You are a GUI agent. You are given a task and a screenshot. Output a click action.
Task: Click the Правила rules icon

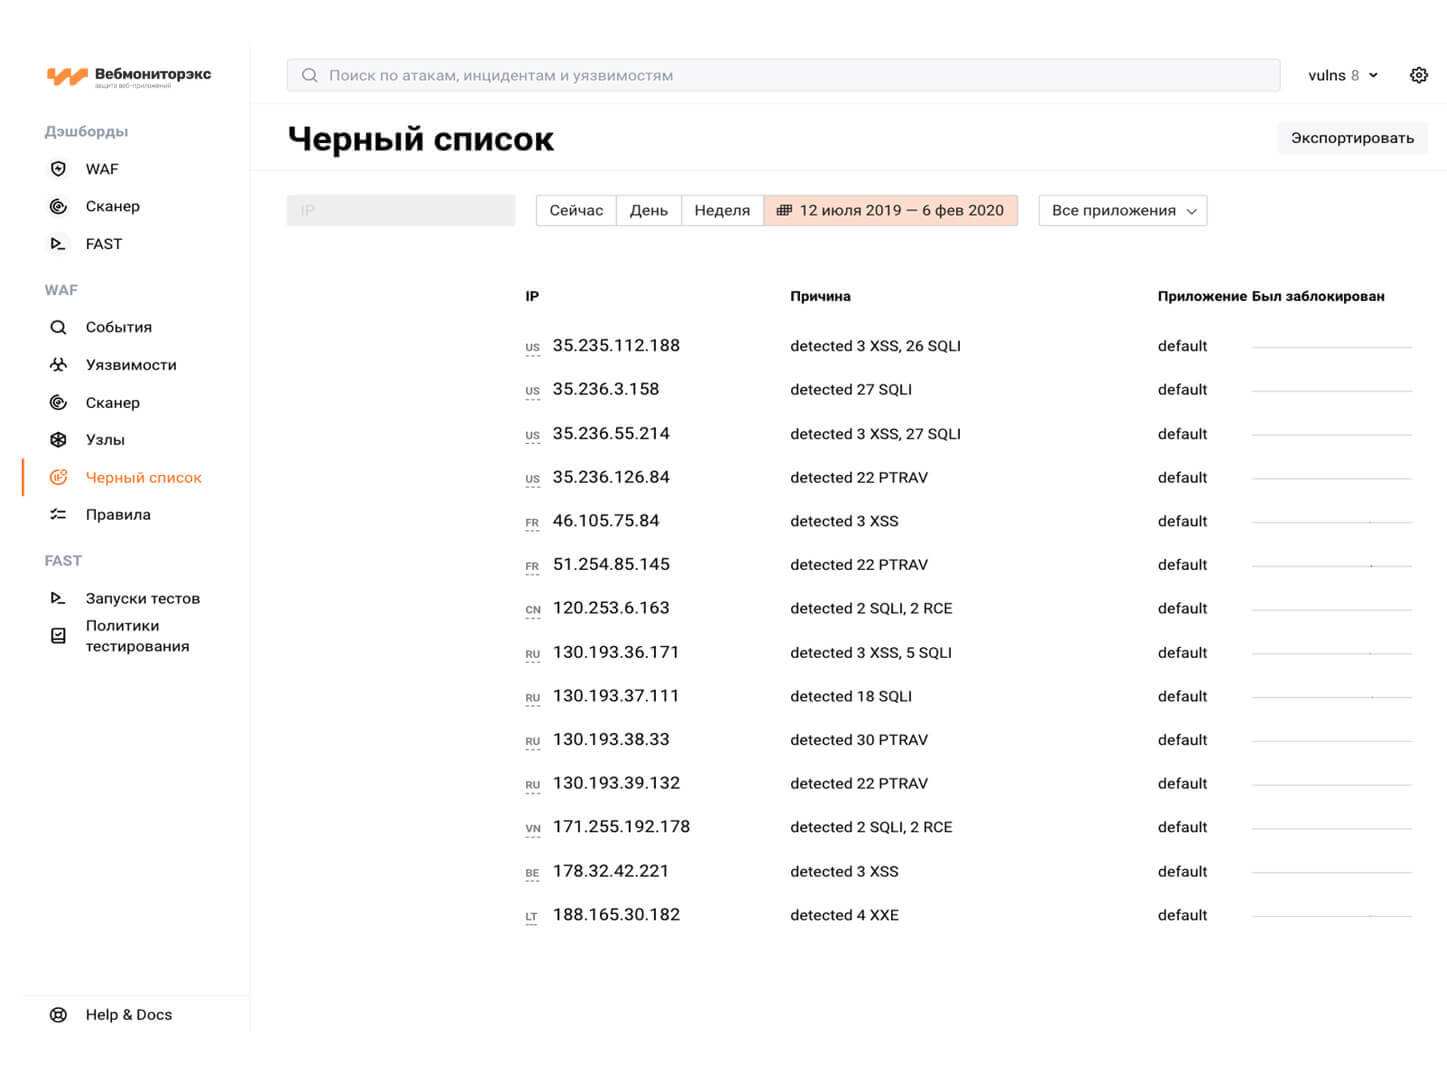(x=58, y=515)
